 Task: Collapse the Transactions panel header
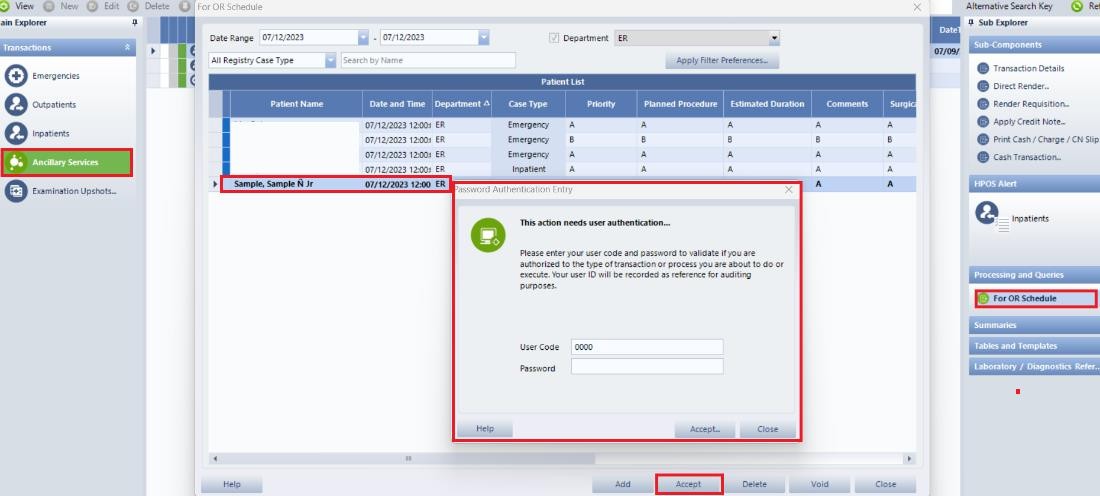[127, 47]
